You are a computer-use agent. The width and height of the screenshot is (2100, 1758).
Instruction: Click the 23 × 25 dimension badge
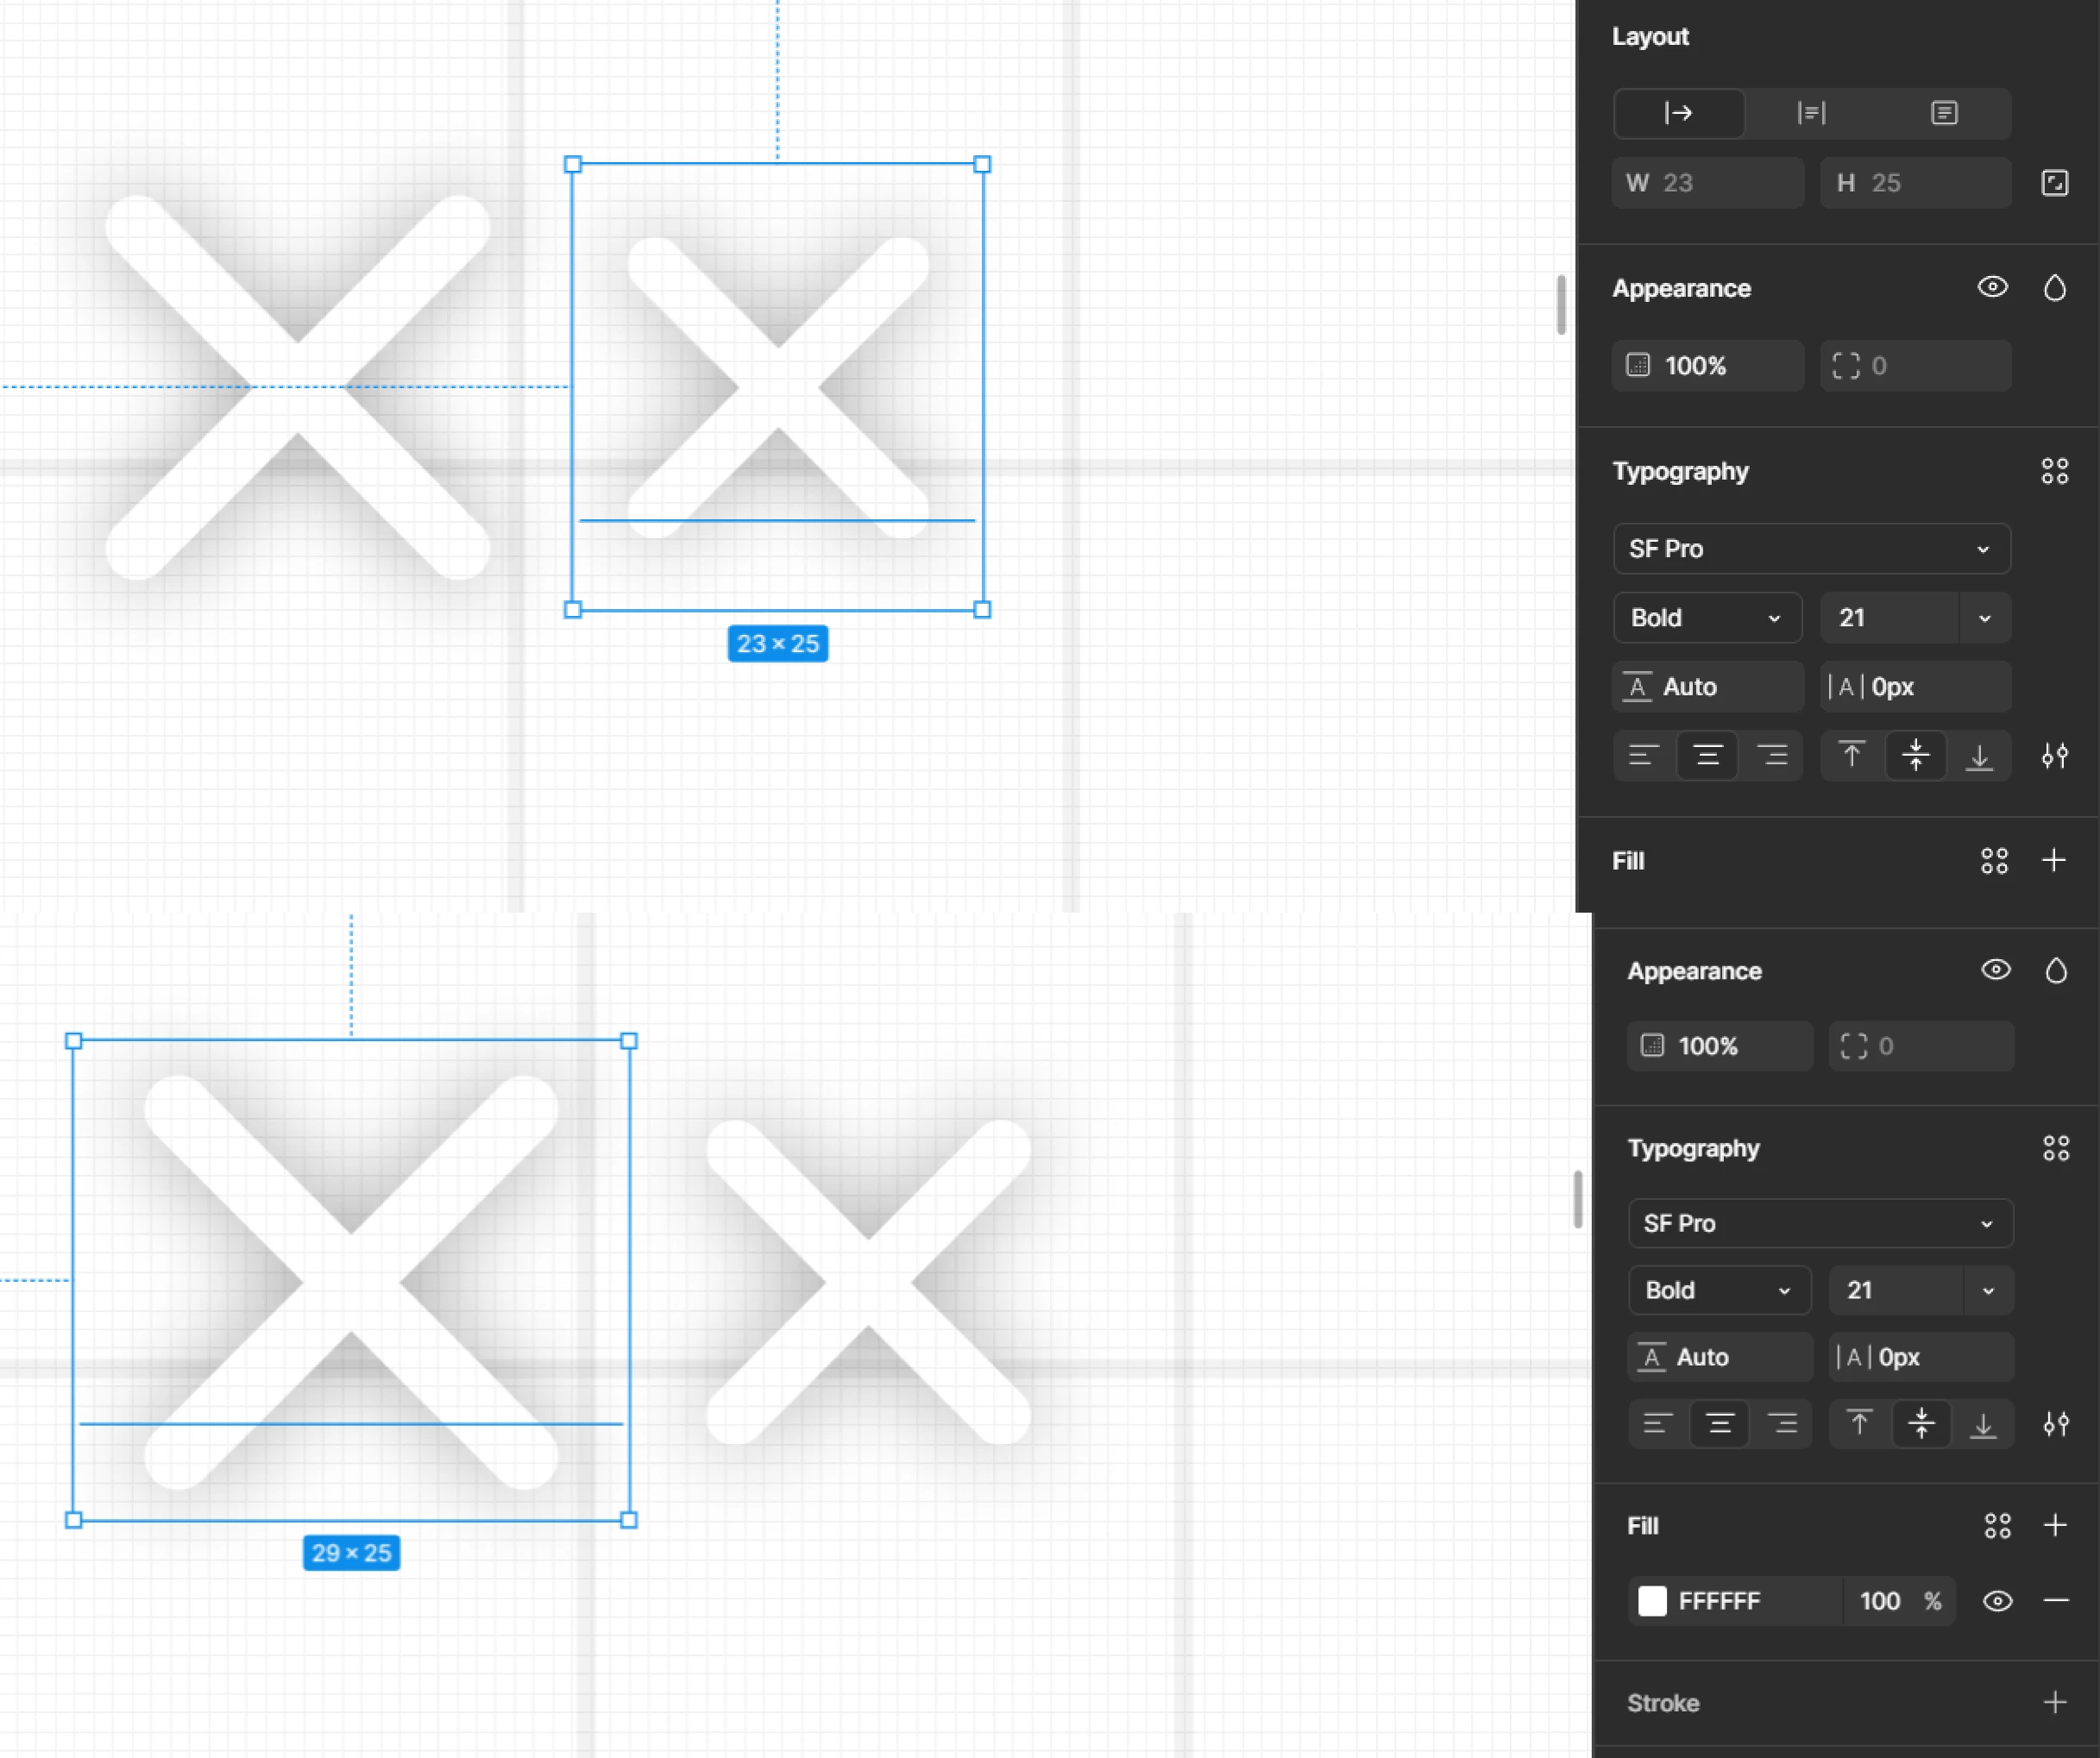(777, 644)
